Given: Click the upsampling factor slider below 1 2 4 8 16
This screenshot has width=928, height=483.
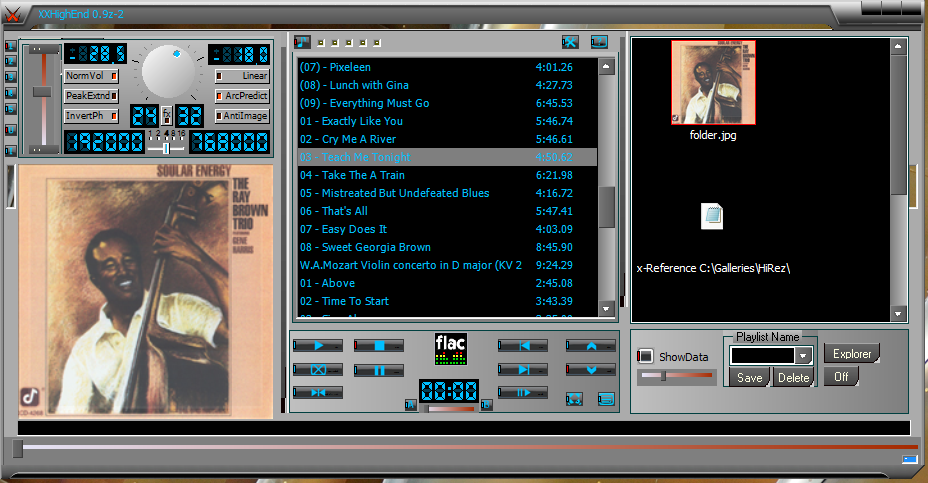Looking at the screenshot, I should click(x=166, y=148).
